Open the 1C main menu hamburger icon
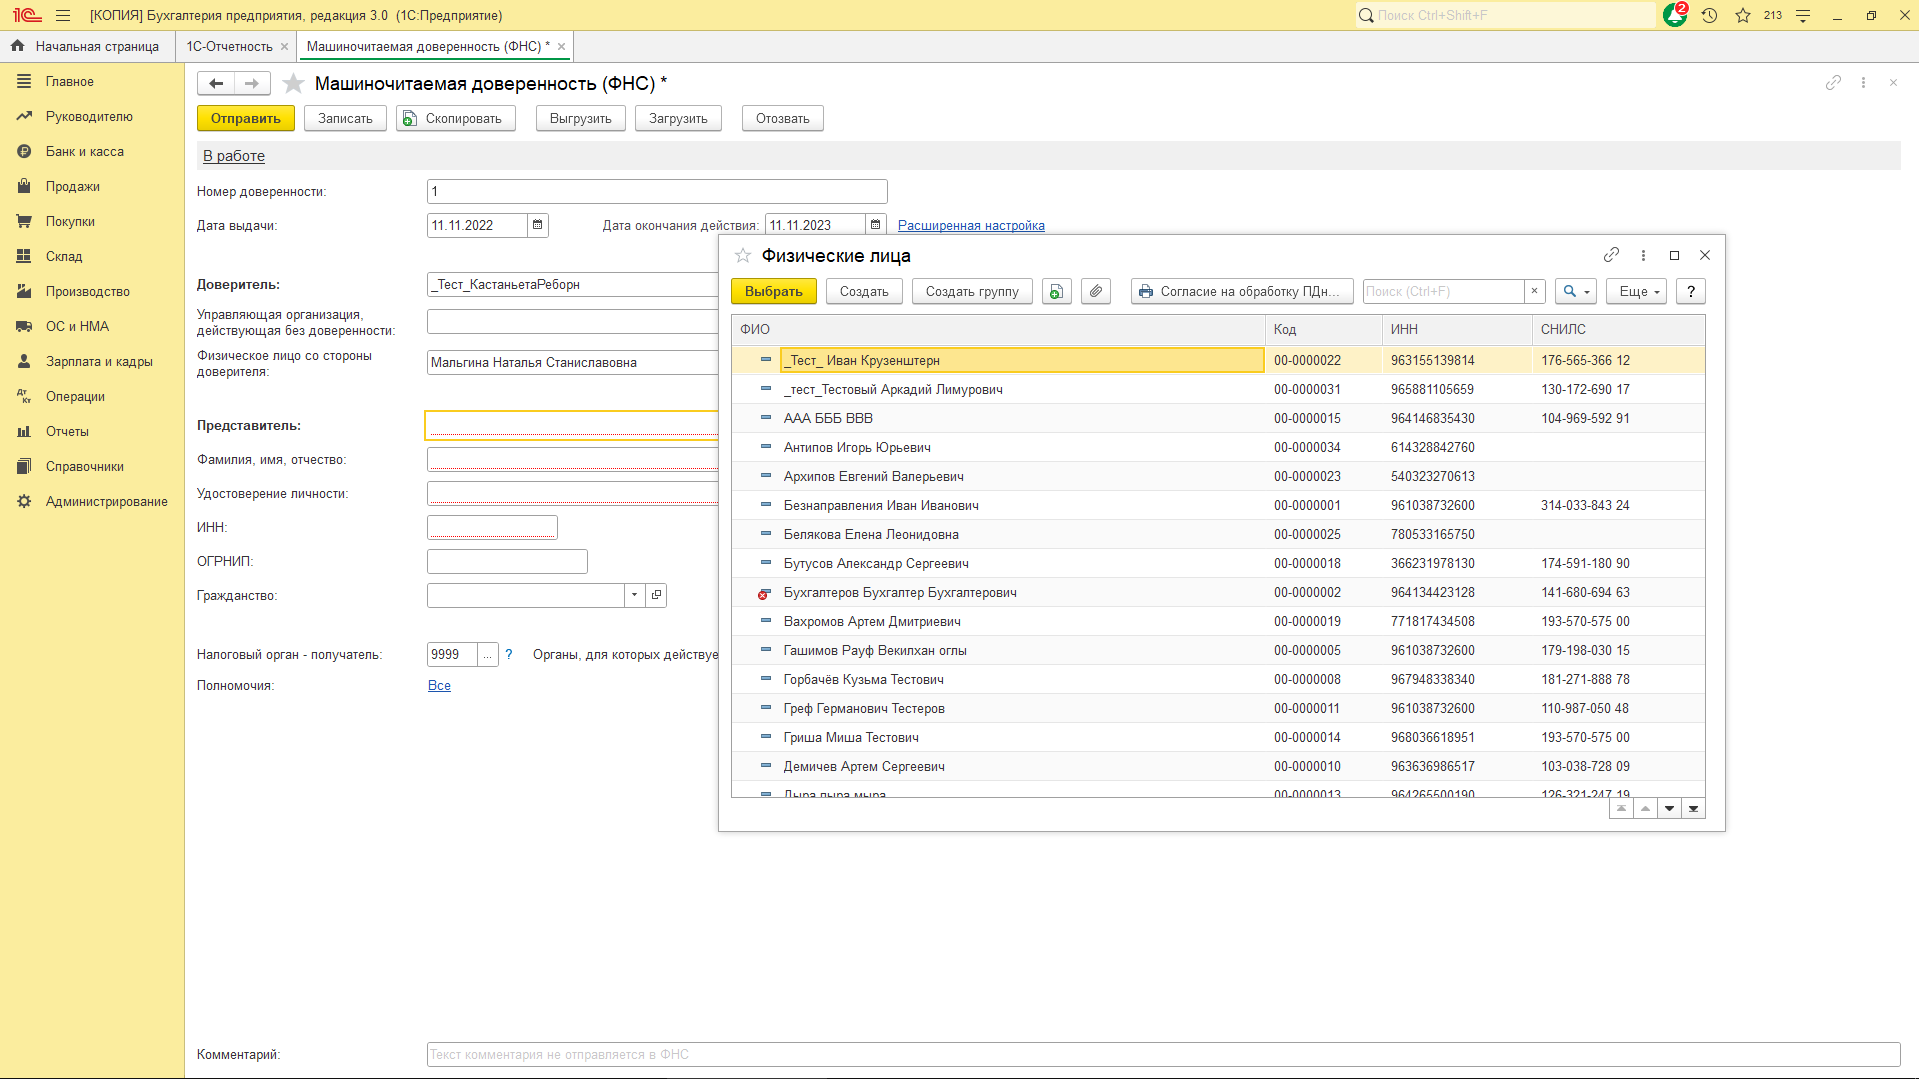 [x=63, y=15]
